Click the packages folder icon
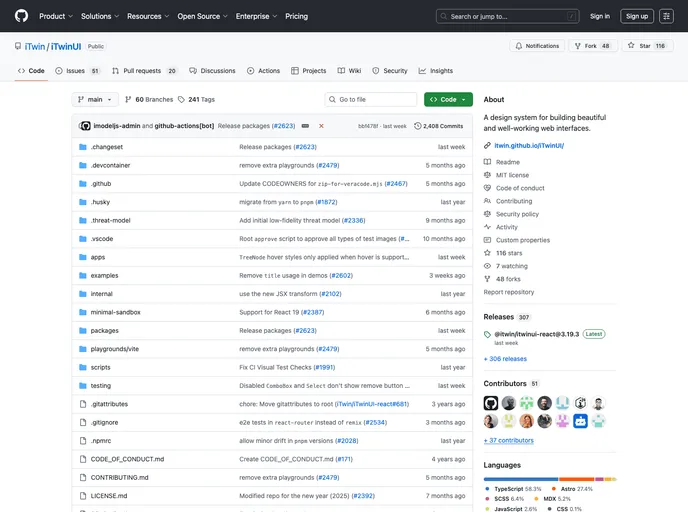Screen dimensions: 688x512 coord(82,330)
